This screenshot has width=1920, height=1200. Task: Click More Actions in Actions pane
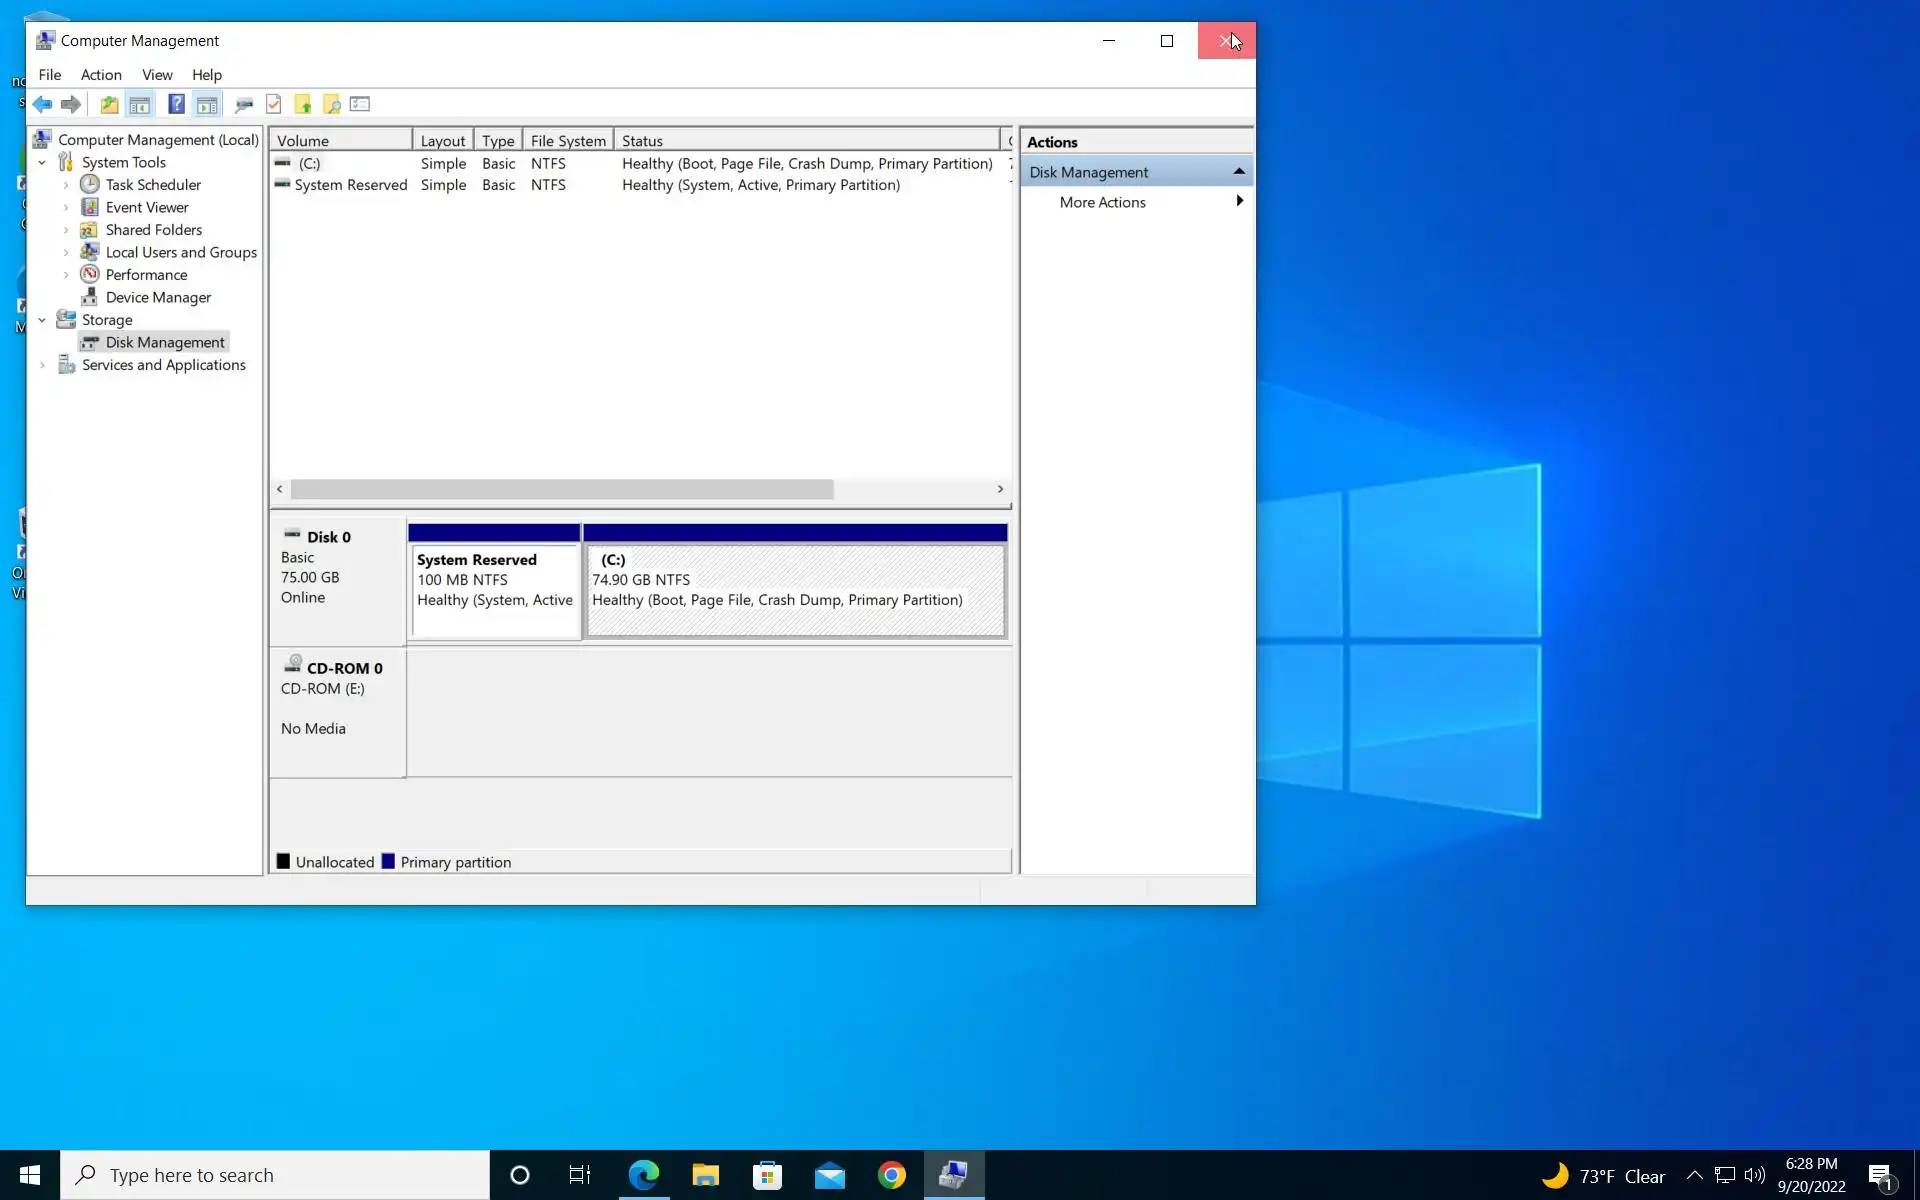point(1102,202)
